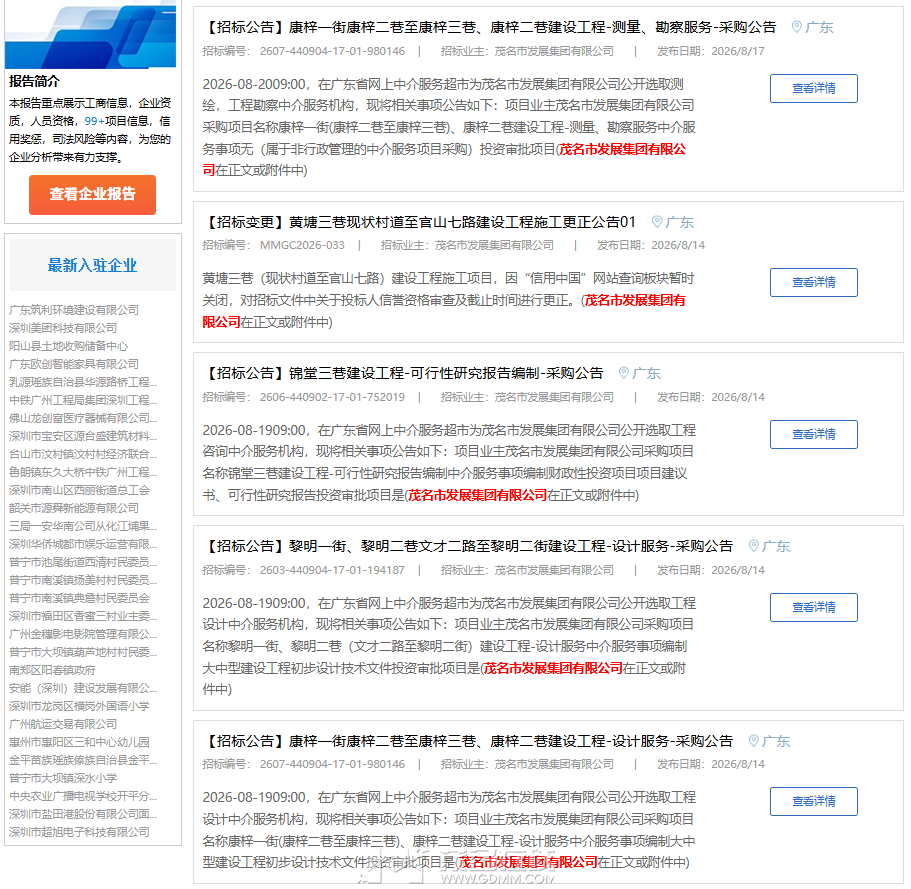Viewport: 911px width, 889px height.
Task: Click location pin icon beside 测量、勘察服务 title
Action: tap(797, 27)
